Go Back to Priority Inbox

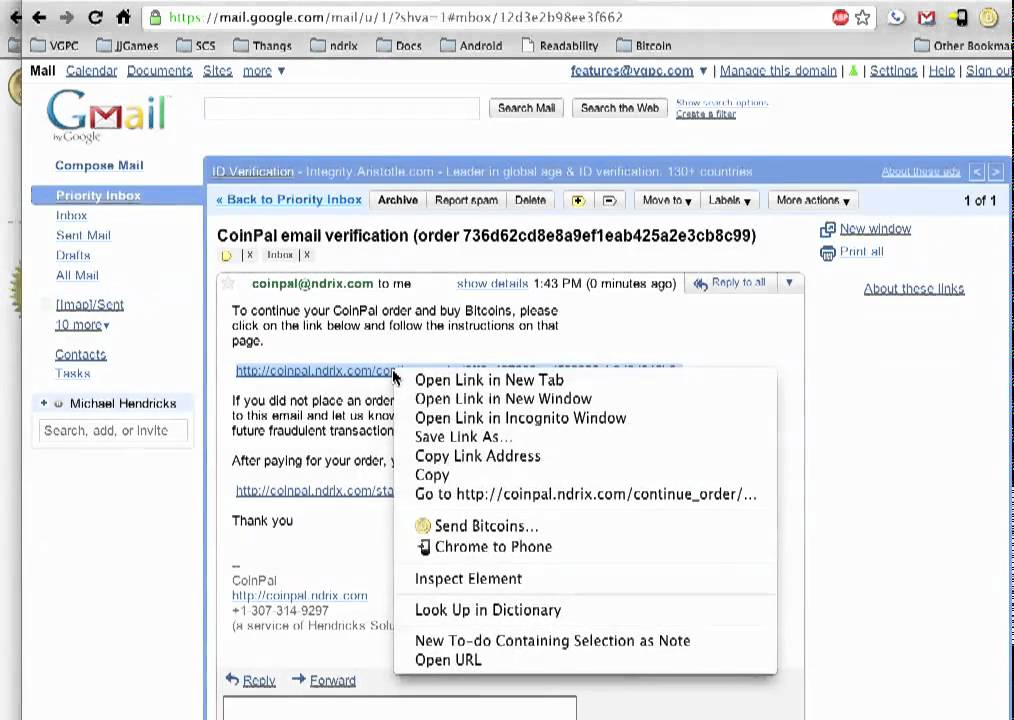(x=289, y=200)
